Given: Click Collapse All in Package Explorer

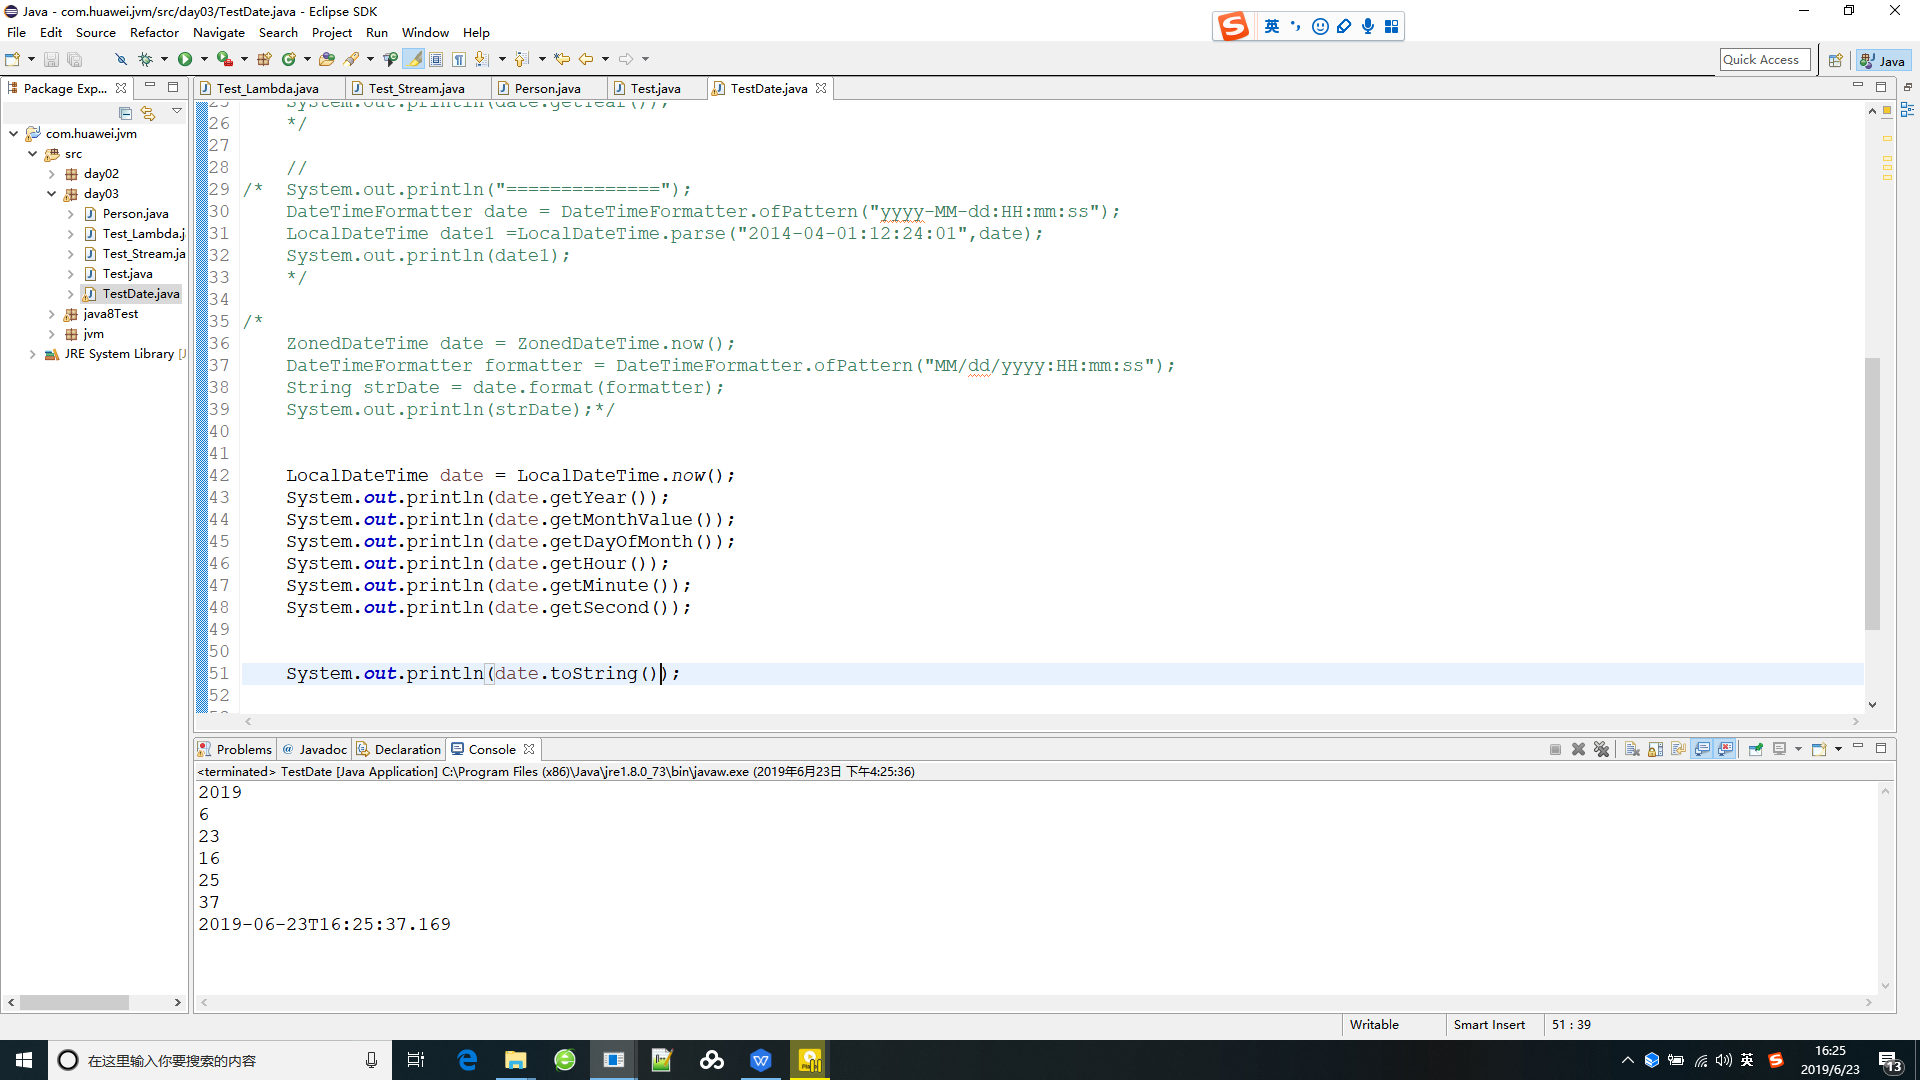Looking at the screenshot, I should pyautogui.click(x=125, y=113).
